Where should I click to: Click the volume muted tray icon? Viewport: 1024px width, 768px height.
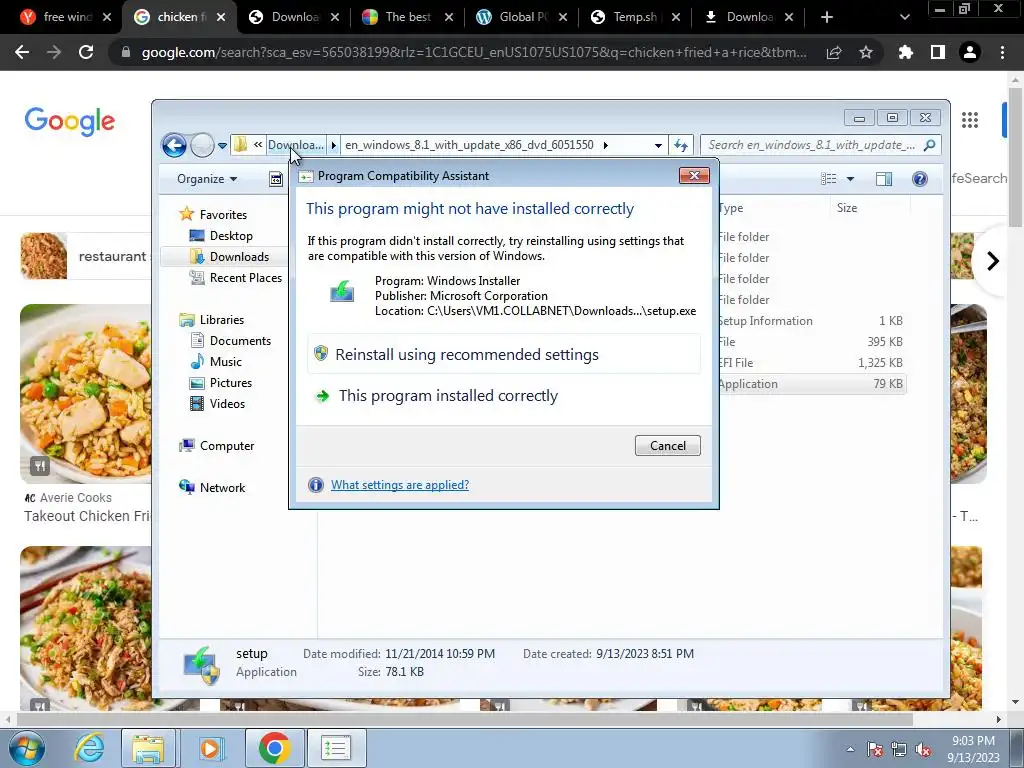[923, 750]
